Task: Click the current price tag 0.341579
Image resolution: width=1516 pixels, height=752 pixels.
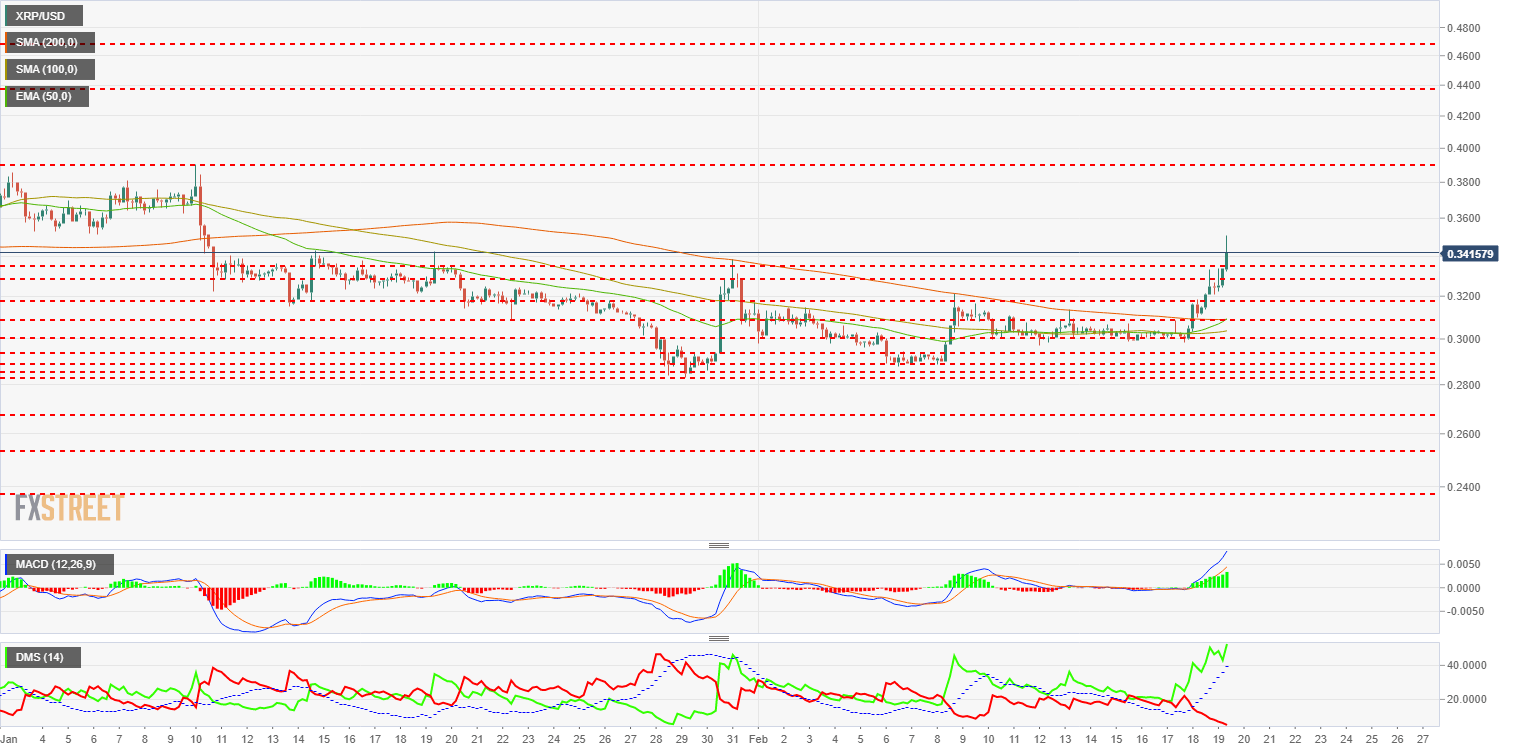Action: click(1471, 254)
